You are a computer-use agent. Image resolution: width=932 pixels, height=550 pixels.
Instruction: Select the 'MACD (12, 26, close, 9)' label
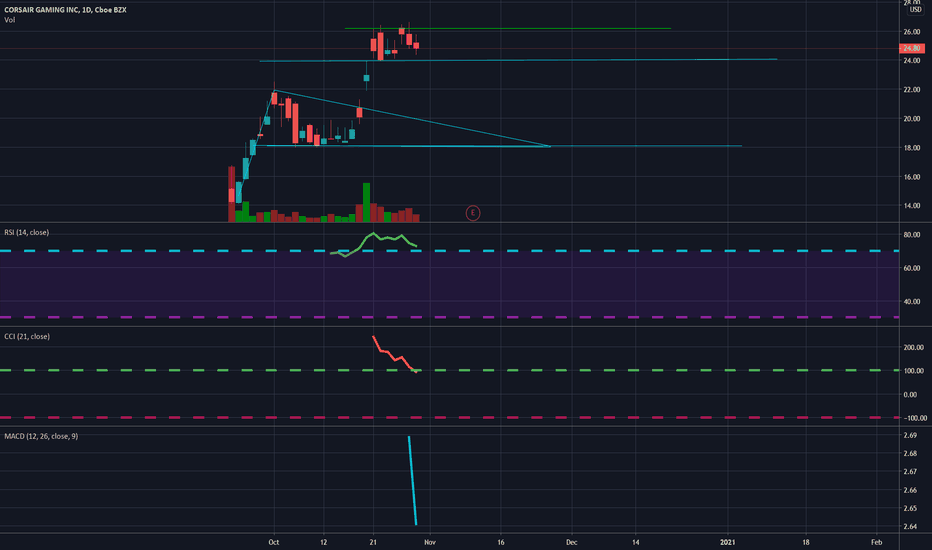pos(41,436)
